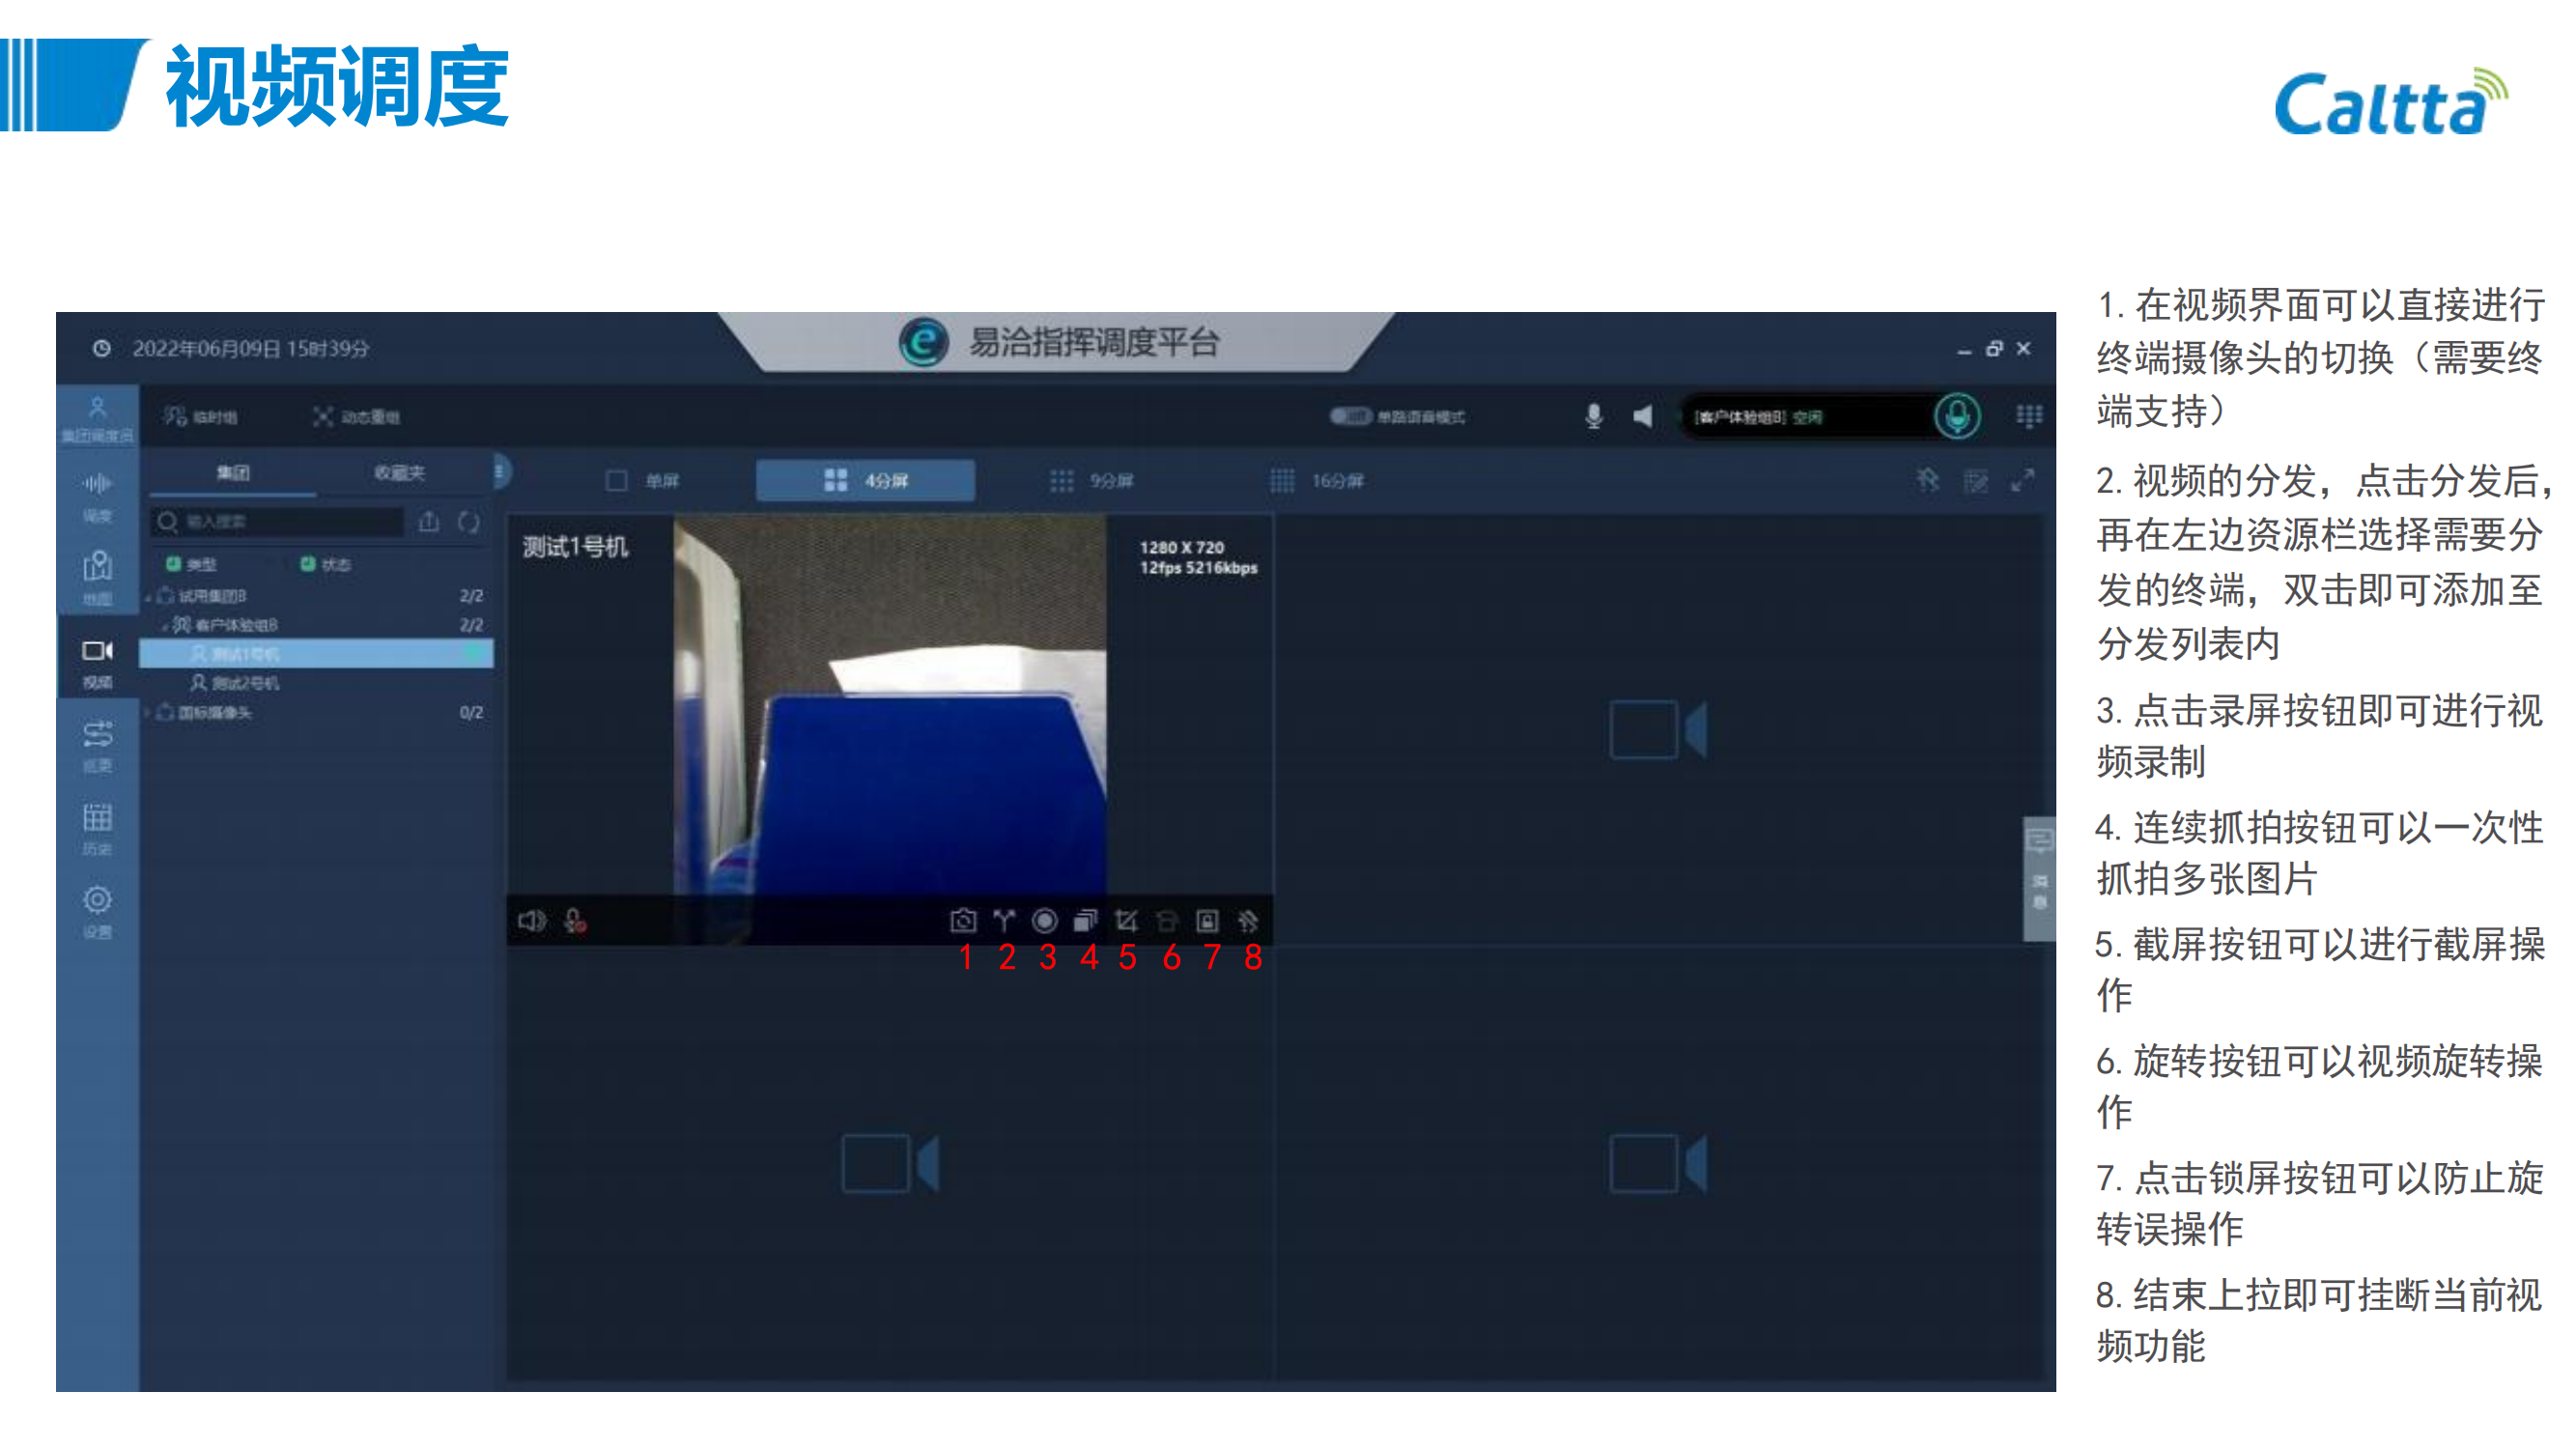This screenshot has height=1449, width=2576.
Task: Click the continuous capture (stacked frames) icon
Action: tap(1086, 920)
